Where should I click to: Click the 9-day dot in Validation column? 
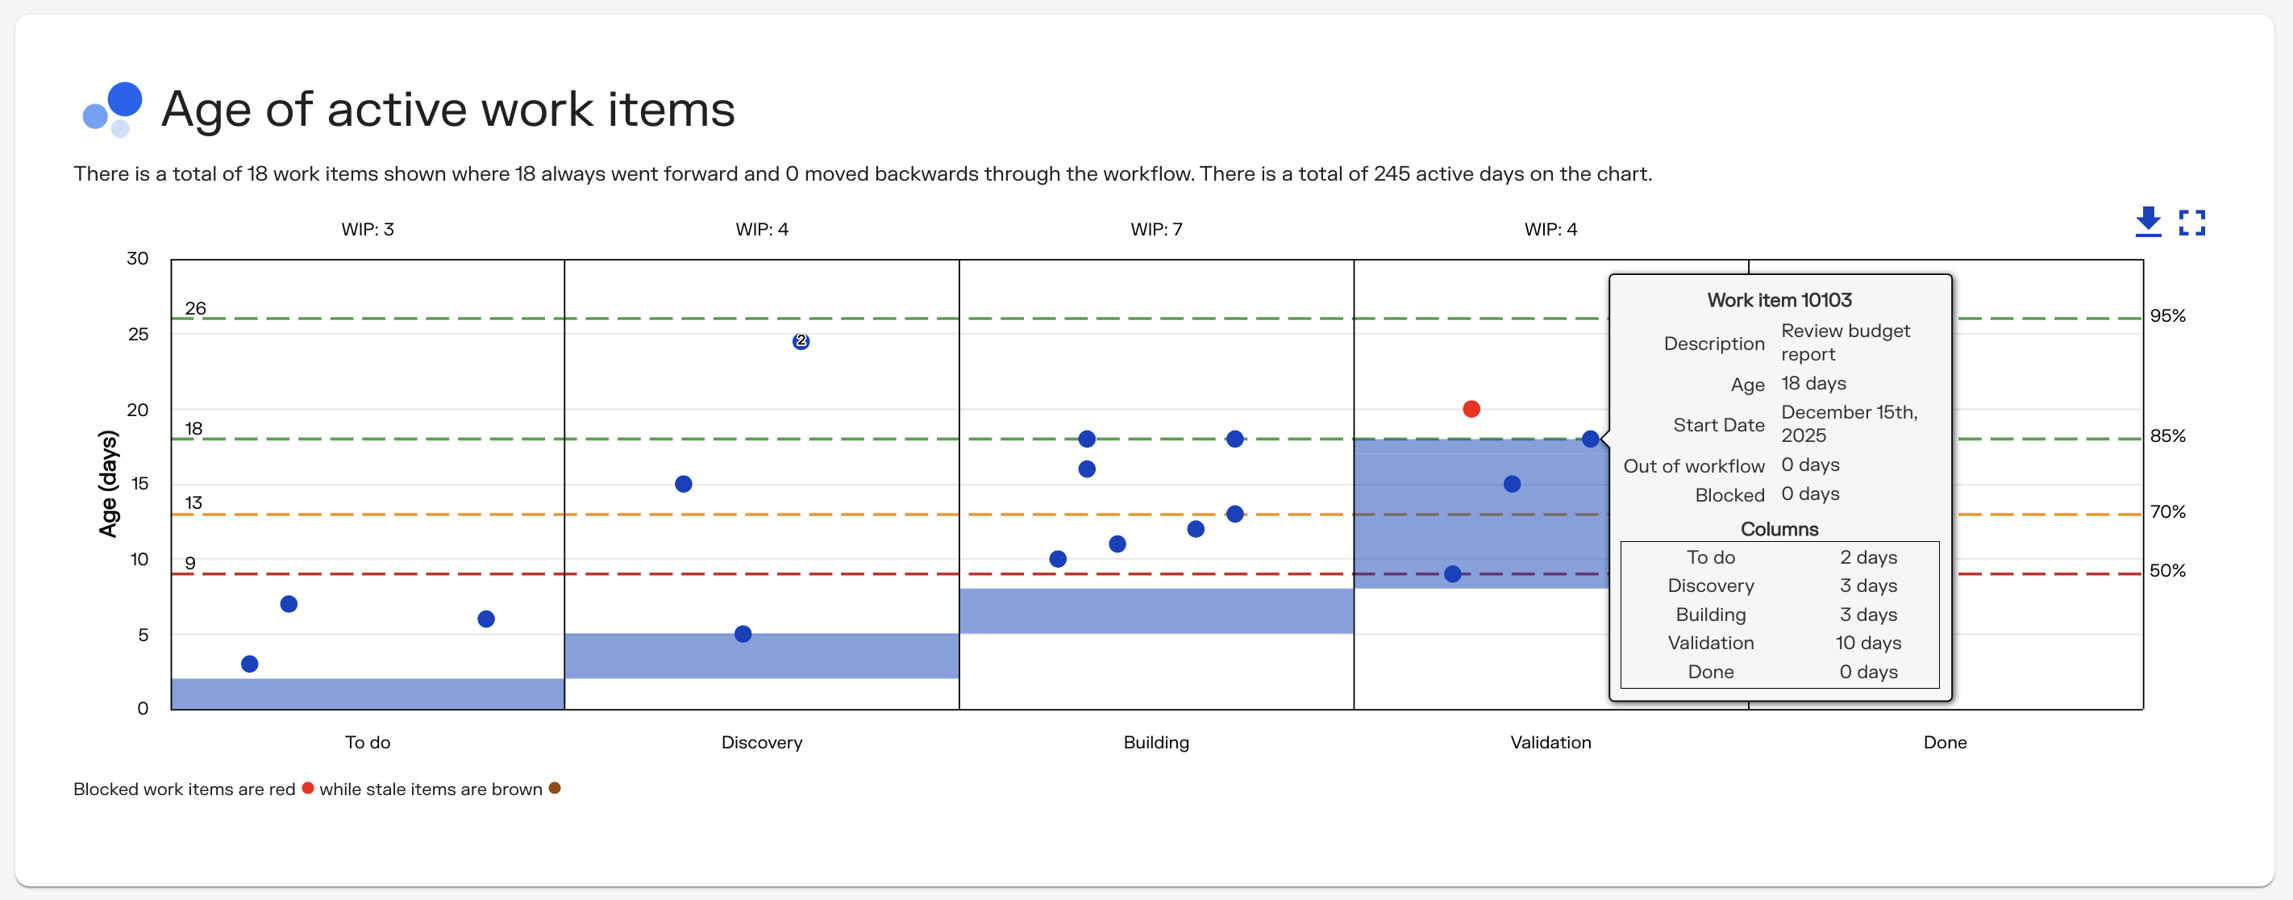[x=1451, y=573]
